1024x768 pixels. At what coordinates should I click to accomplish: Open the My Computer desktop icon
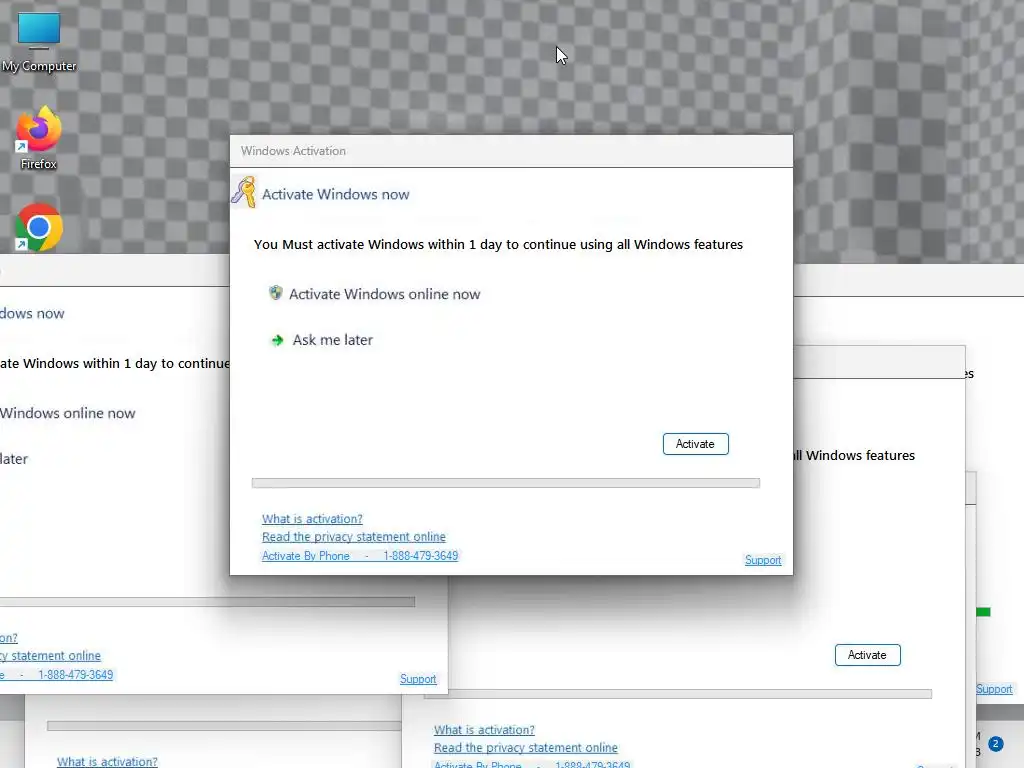tap(39, 40)
